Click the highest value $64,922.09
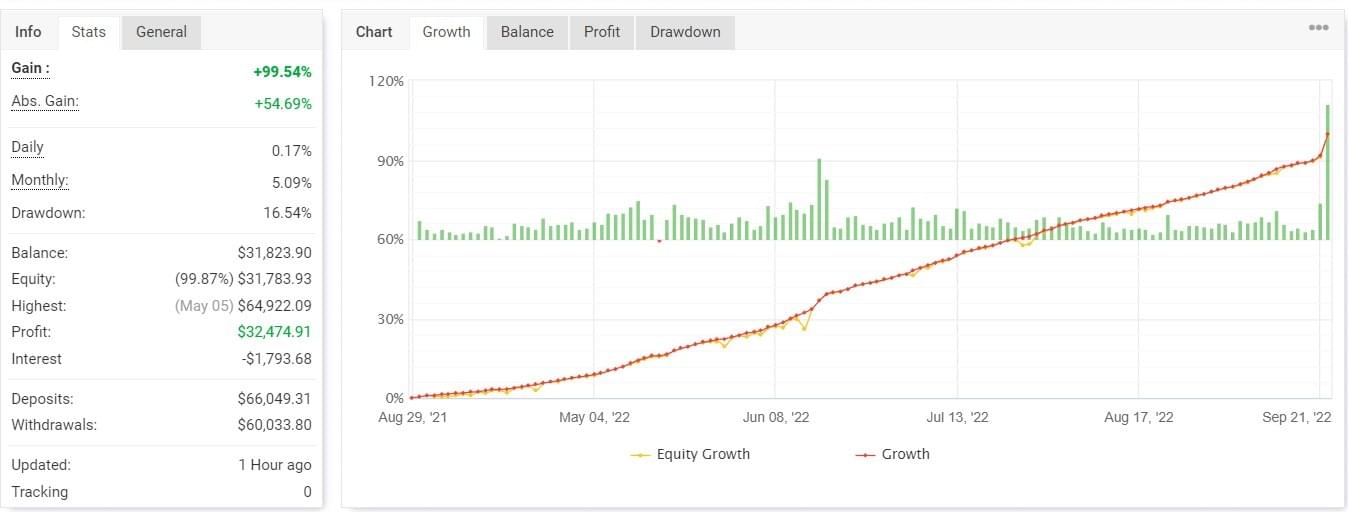This screenshot has width=1348, height=512. [274, 306]
